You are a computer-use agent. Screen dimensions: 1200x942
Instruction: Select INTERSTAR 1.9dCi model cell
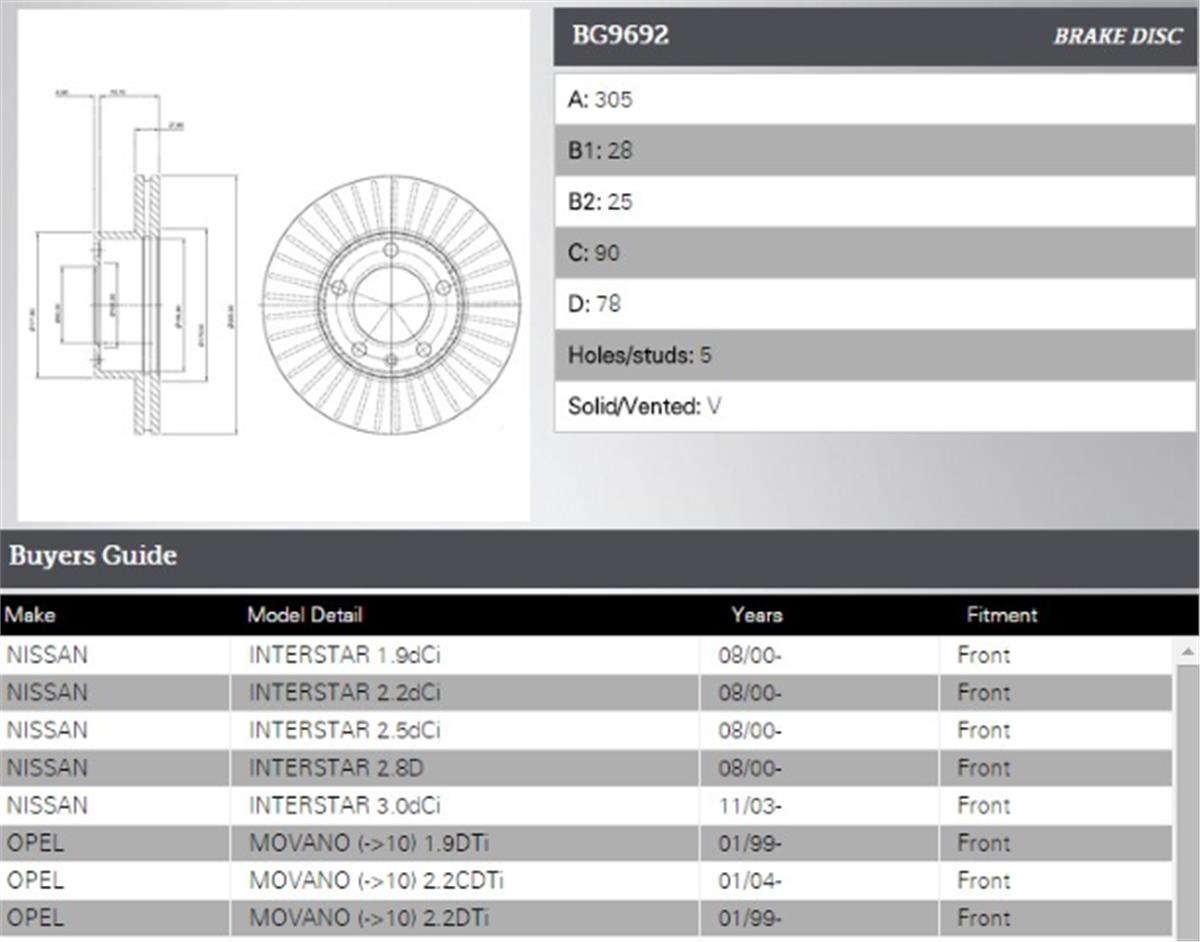pyautogui.click(x=465, y=655)
